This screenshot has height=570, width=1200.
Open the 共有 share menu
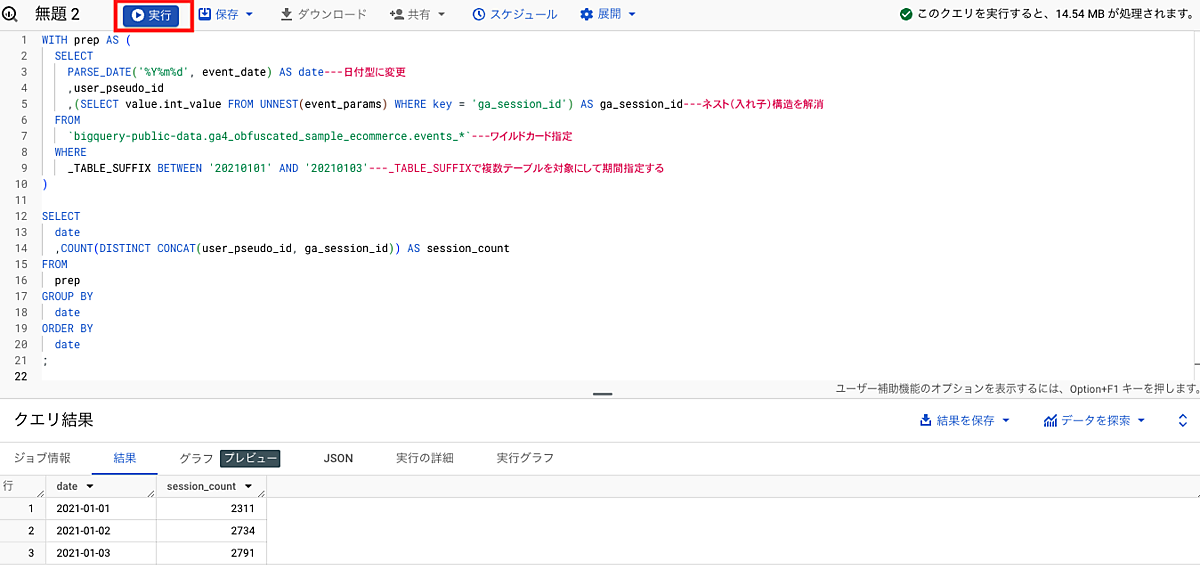(417, 15)
